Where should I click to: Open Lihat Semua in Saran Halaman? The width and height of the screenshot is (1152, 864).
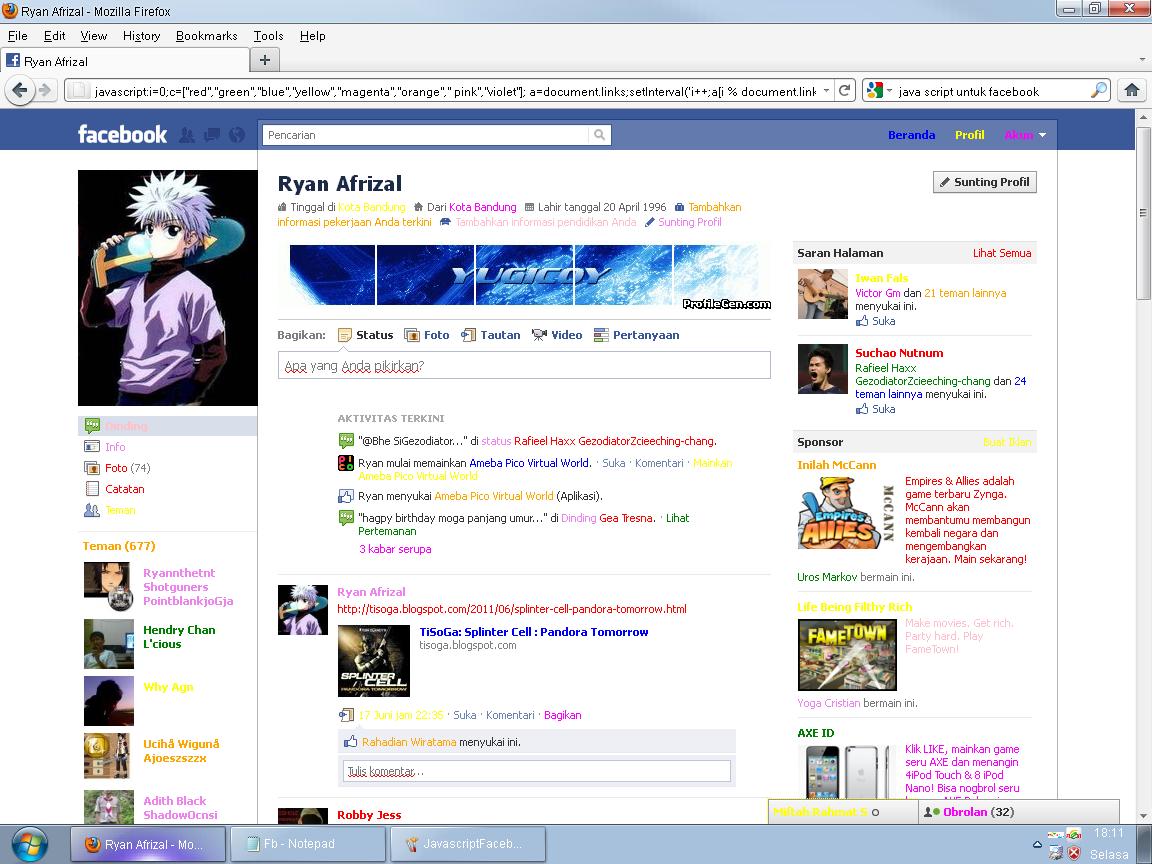1002,253
